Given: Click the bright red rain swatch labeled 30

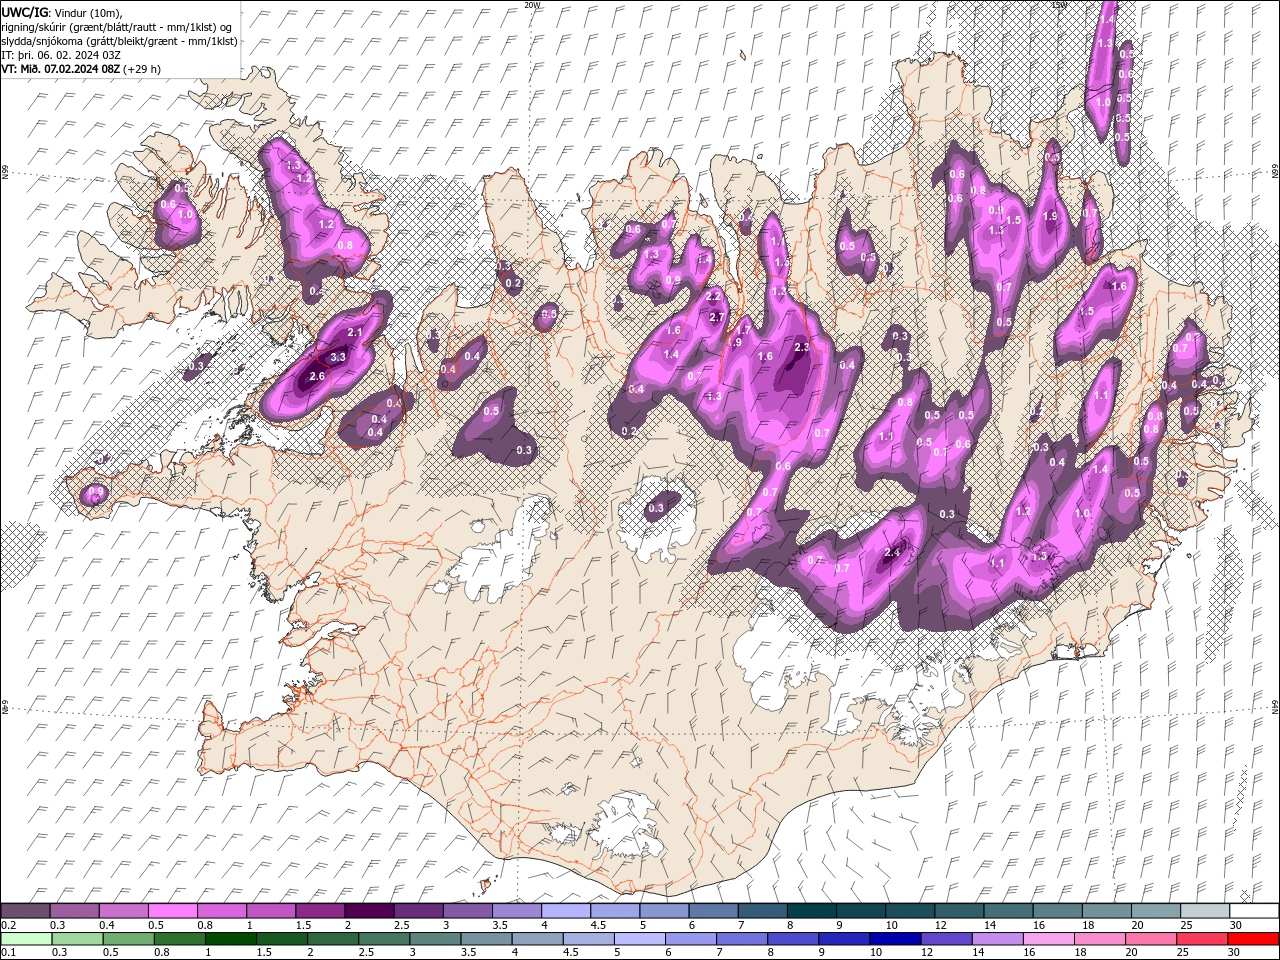Looking at the screenshot, I should 1252,939.
